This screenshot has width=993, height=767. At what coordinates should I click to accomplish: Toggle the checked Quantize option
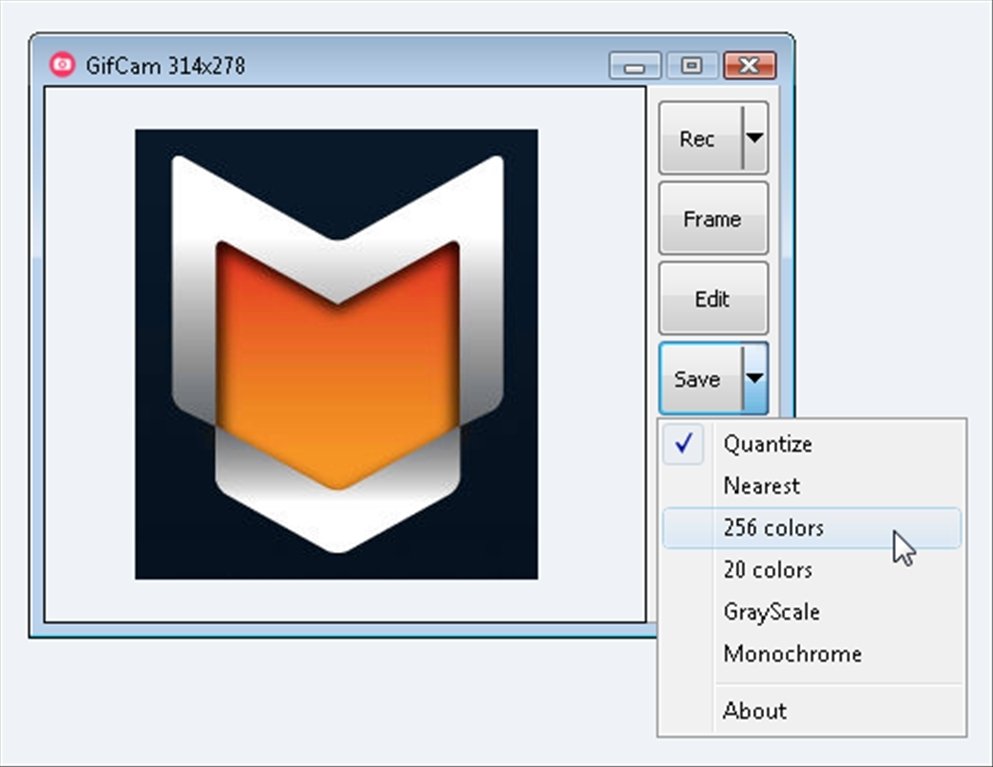coord(812,444)
